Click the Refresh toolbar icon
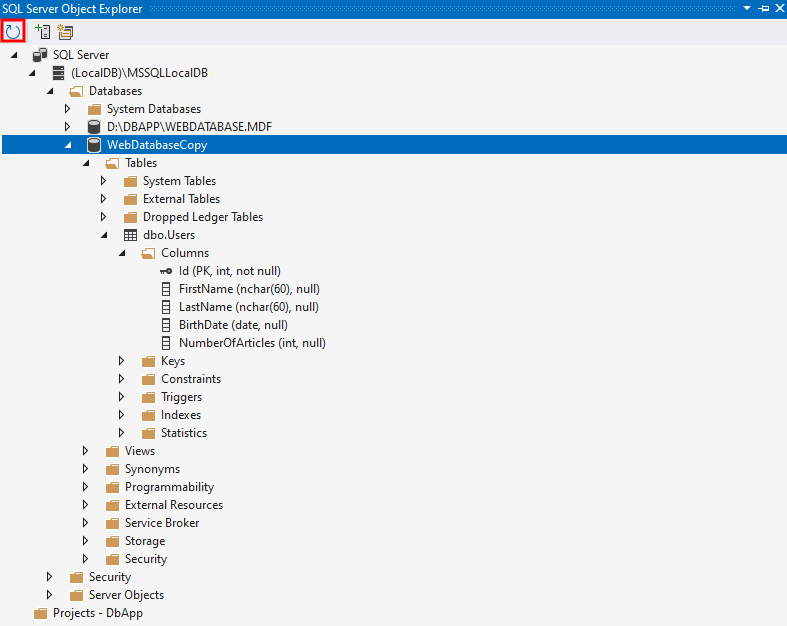The height and width of the screenshot is (626, 787). pyautogui.click(x=13, y=32)
